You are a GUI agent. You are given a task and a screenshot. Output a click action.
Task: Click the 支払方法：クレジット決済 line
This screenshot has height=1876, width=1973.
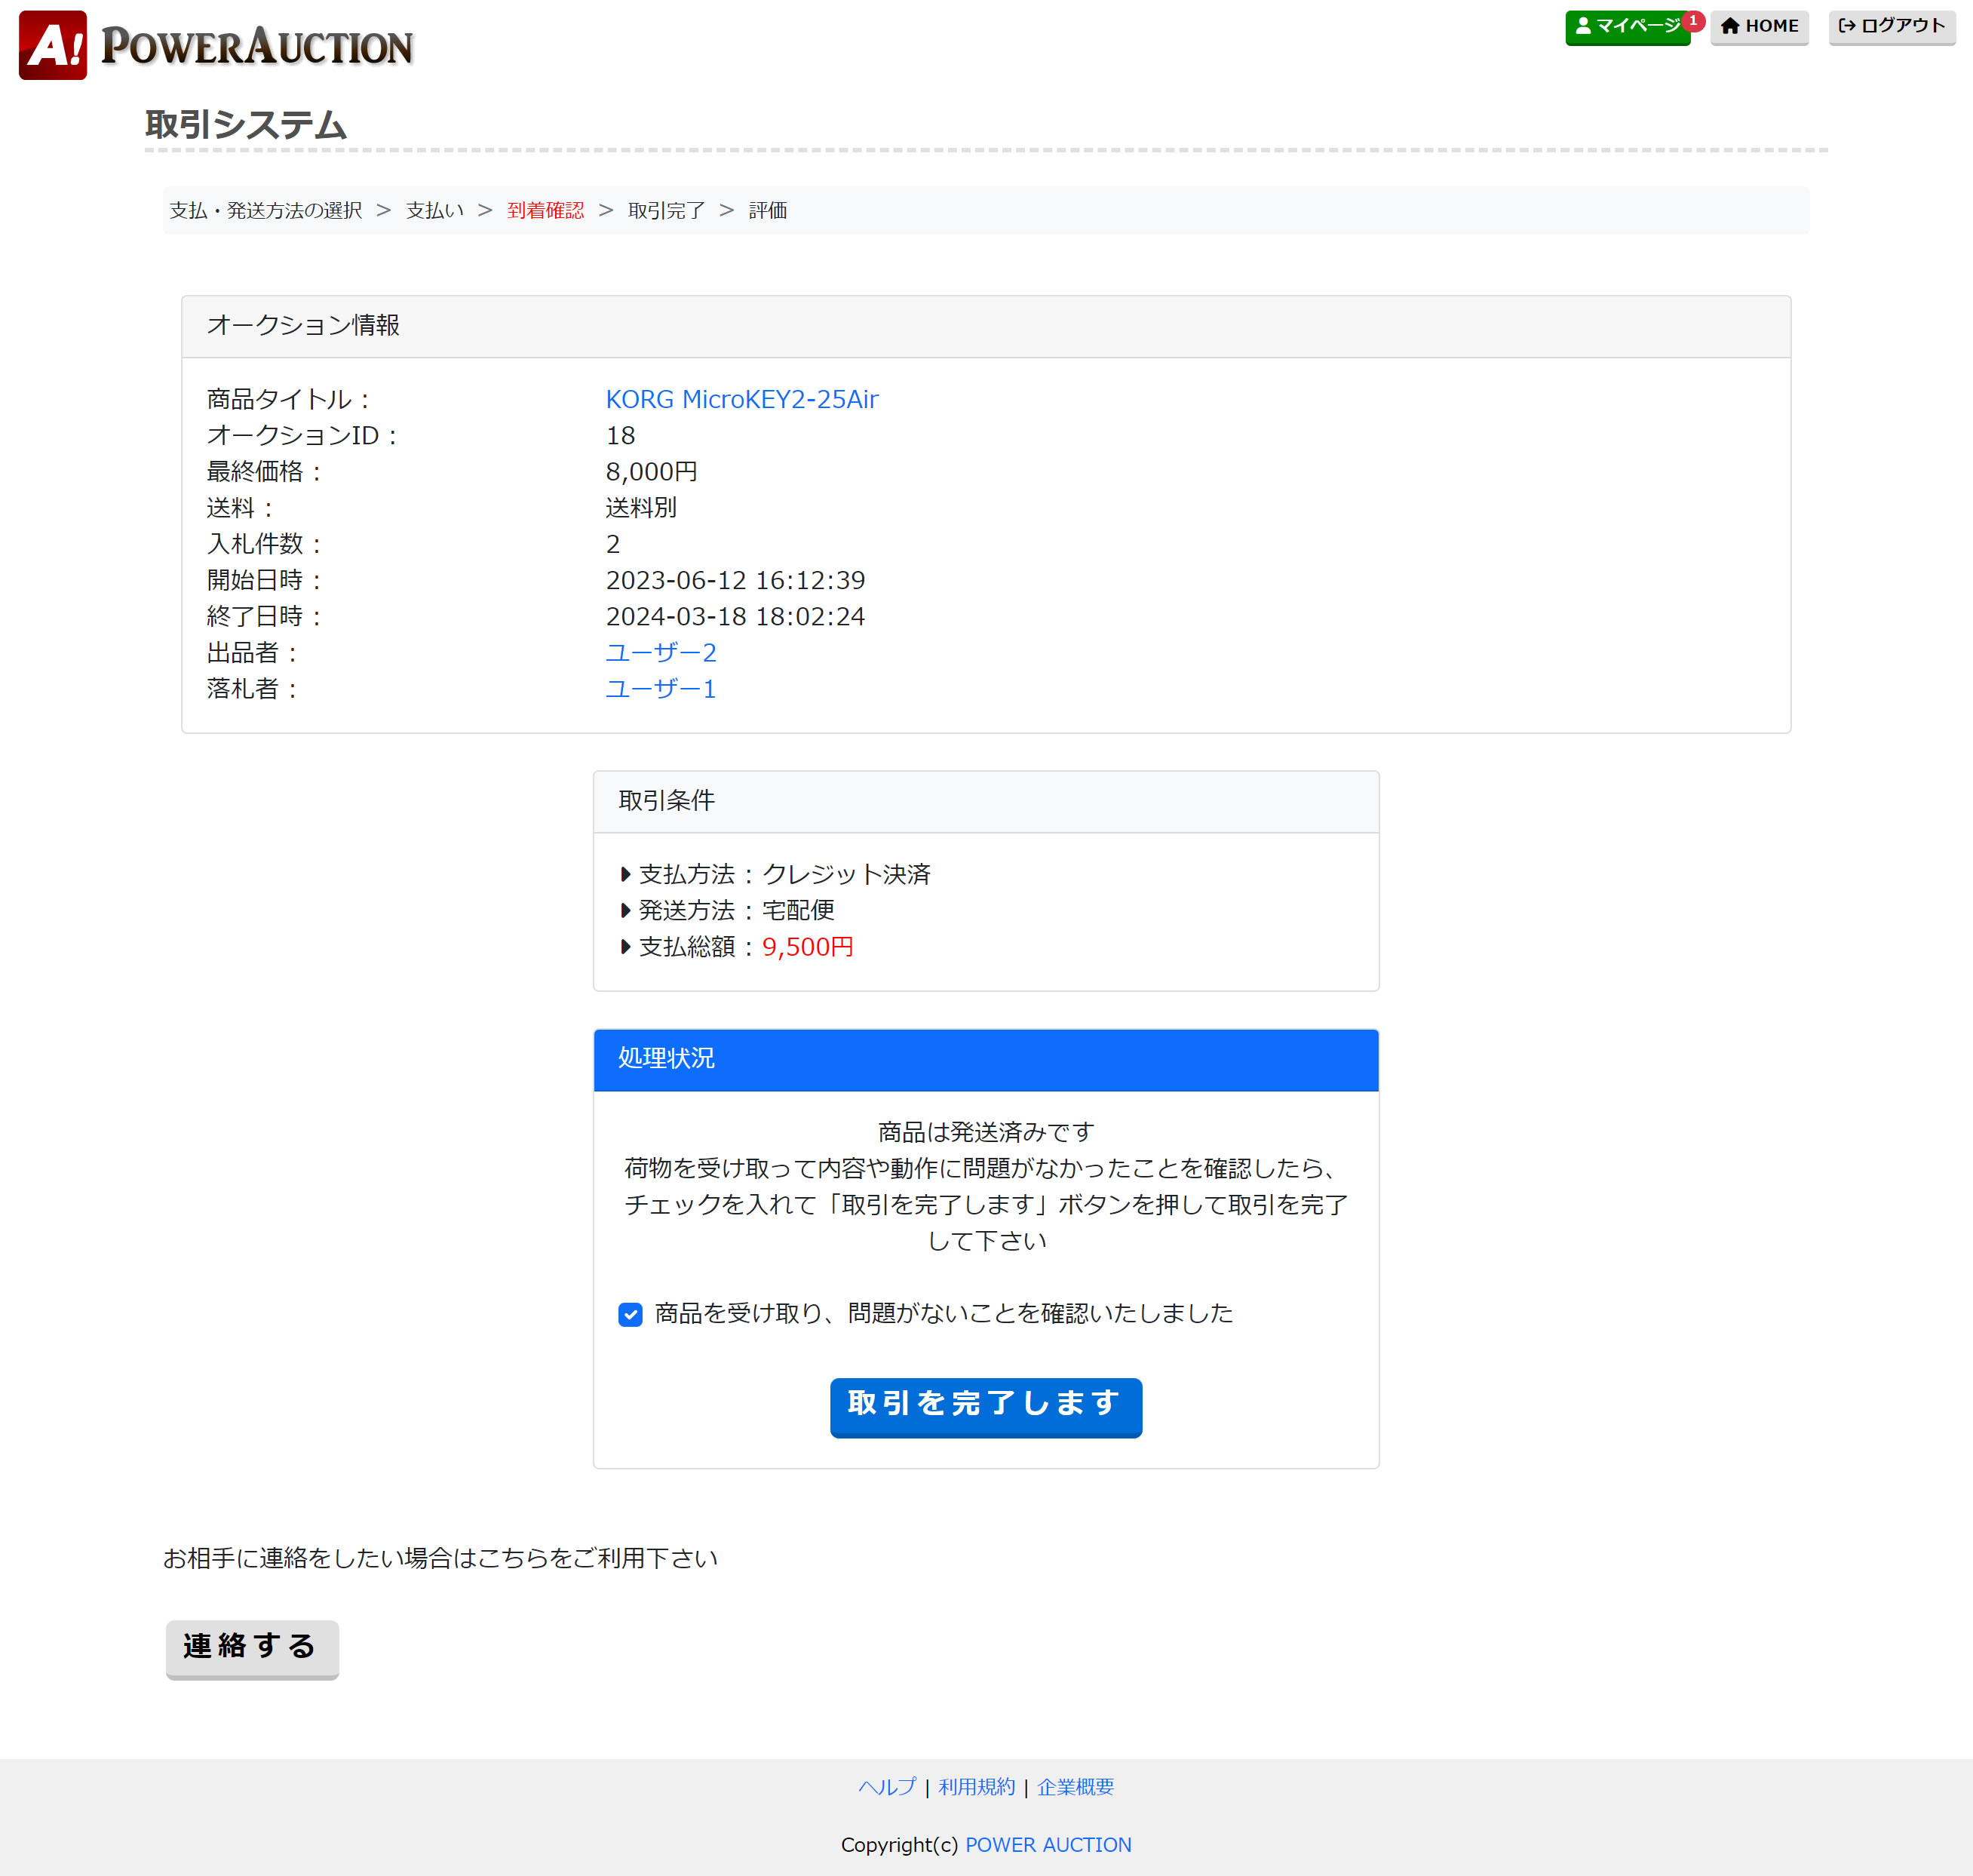(x=776, y=875)
